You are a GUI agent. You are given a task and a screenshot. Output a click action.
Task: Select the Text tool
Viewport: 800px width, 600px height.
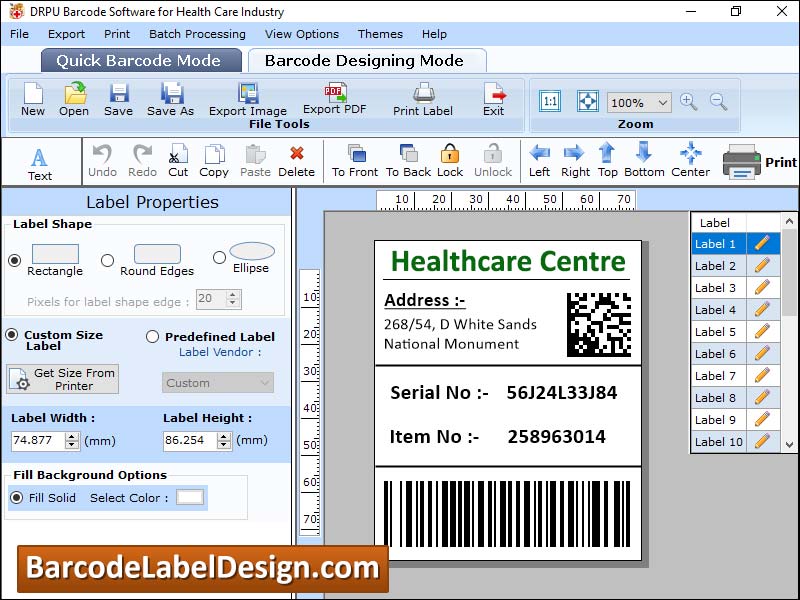[x=40, y=160]
